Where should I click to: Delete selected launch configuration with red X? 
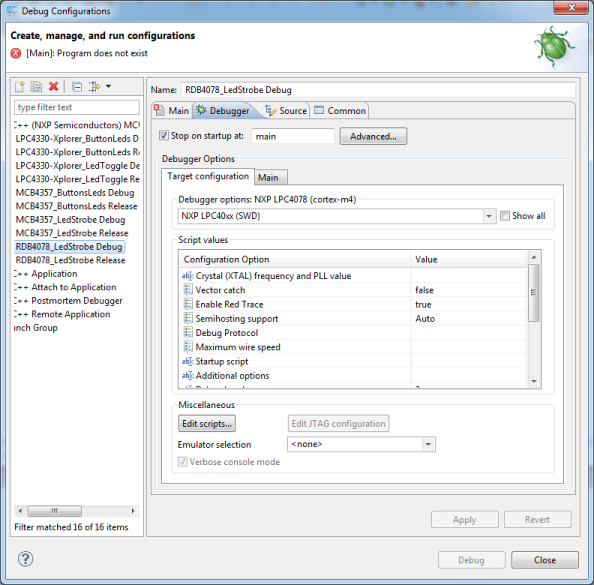(53, 87)
